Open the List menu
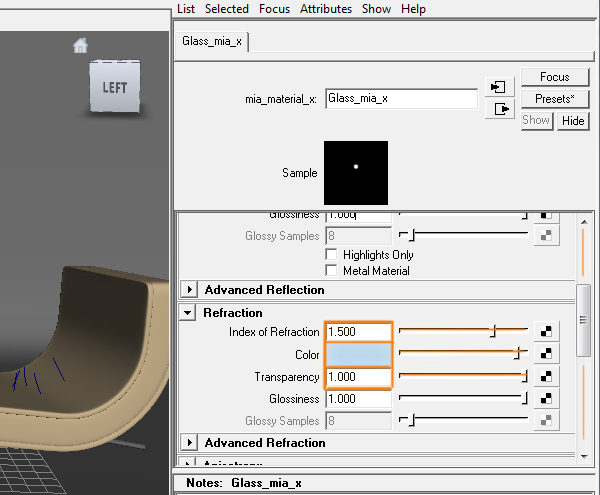The image size is (600, 495). click(186, 9)
